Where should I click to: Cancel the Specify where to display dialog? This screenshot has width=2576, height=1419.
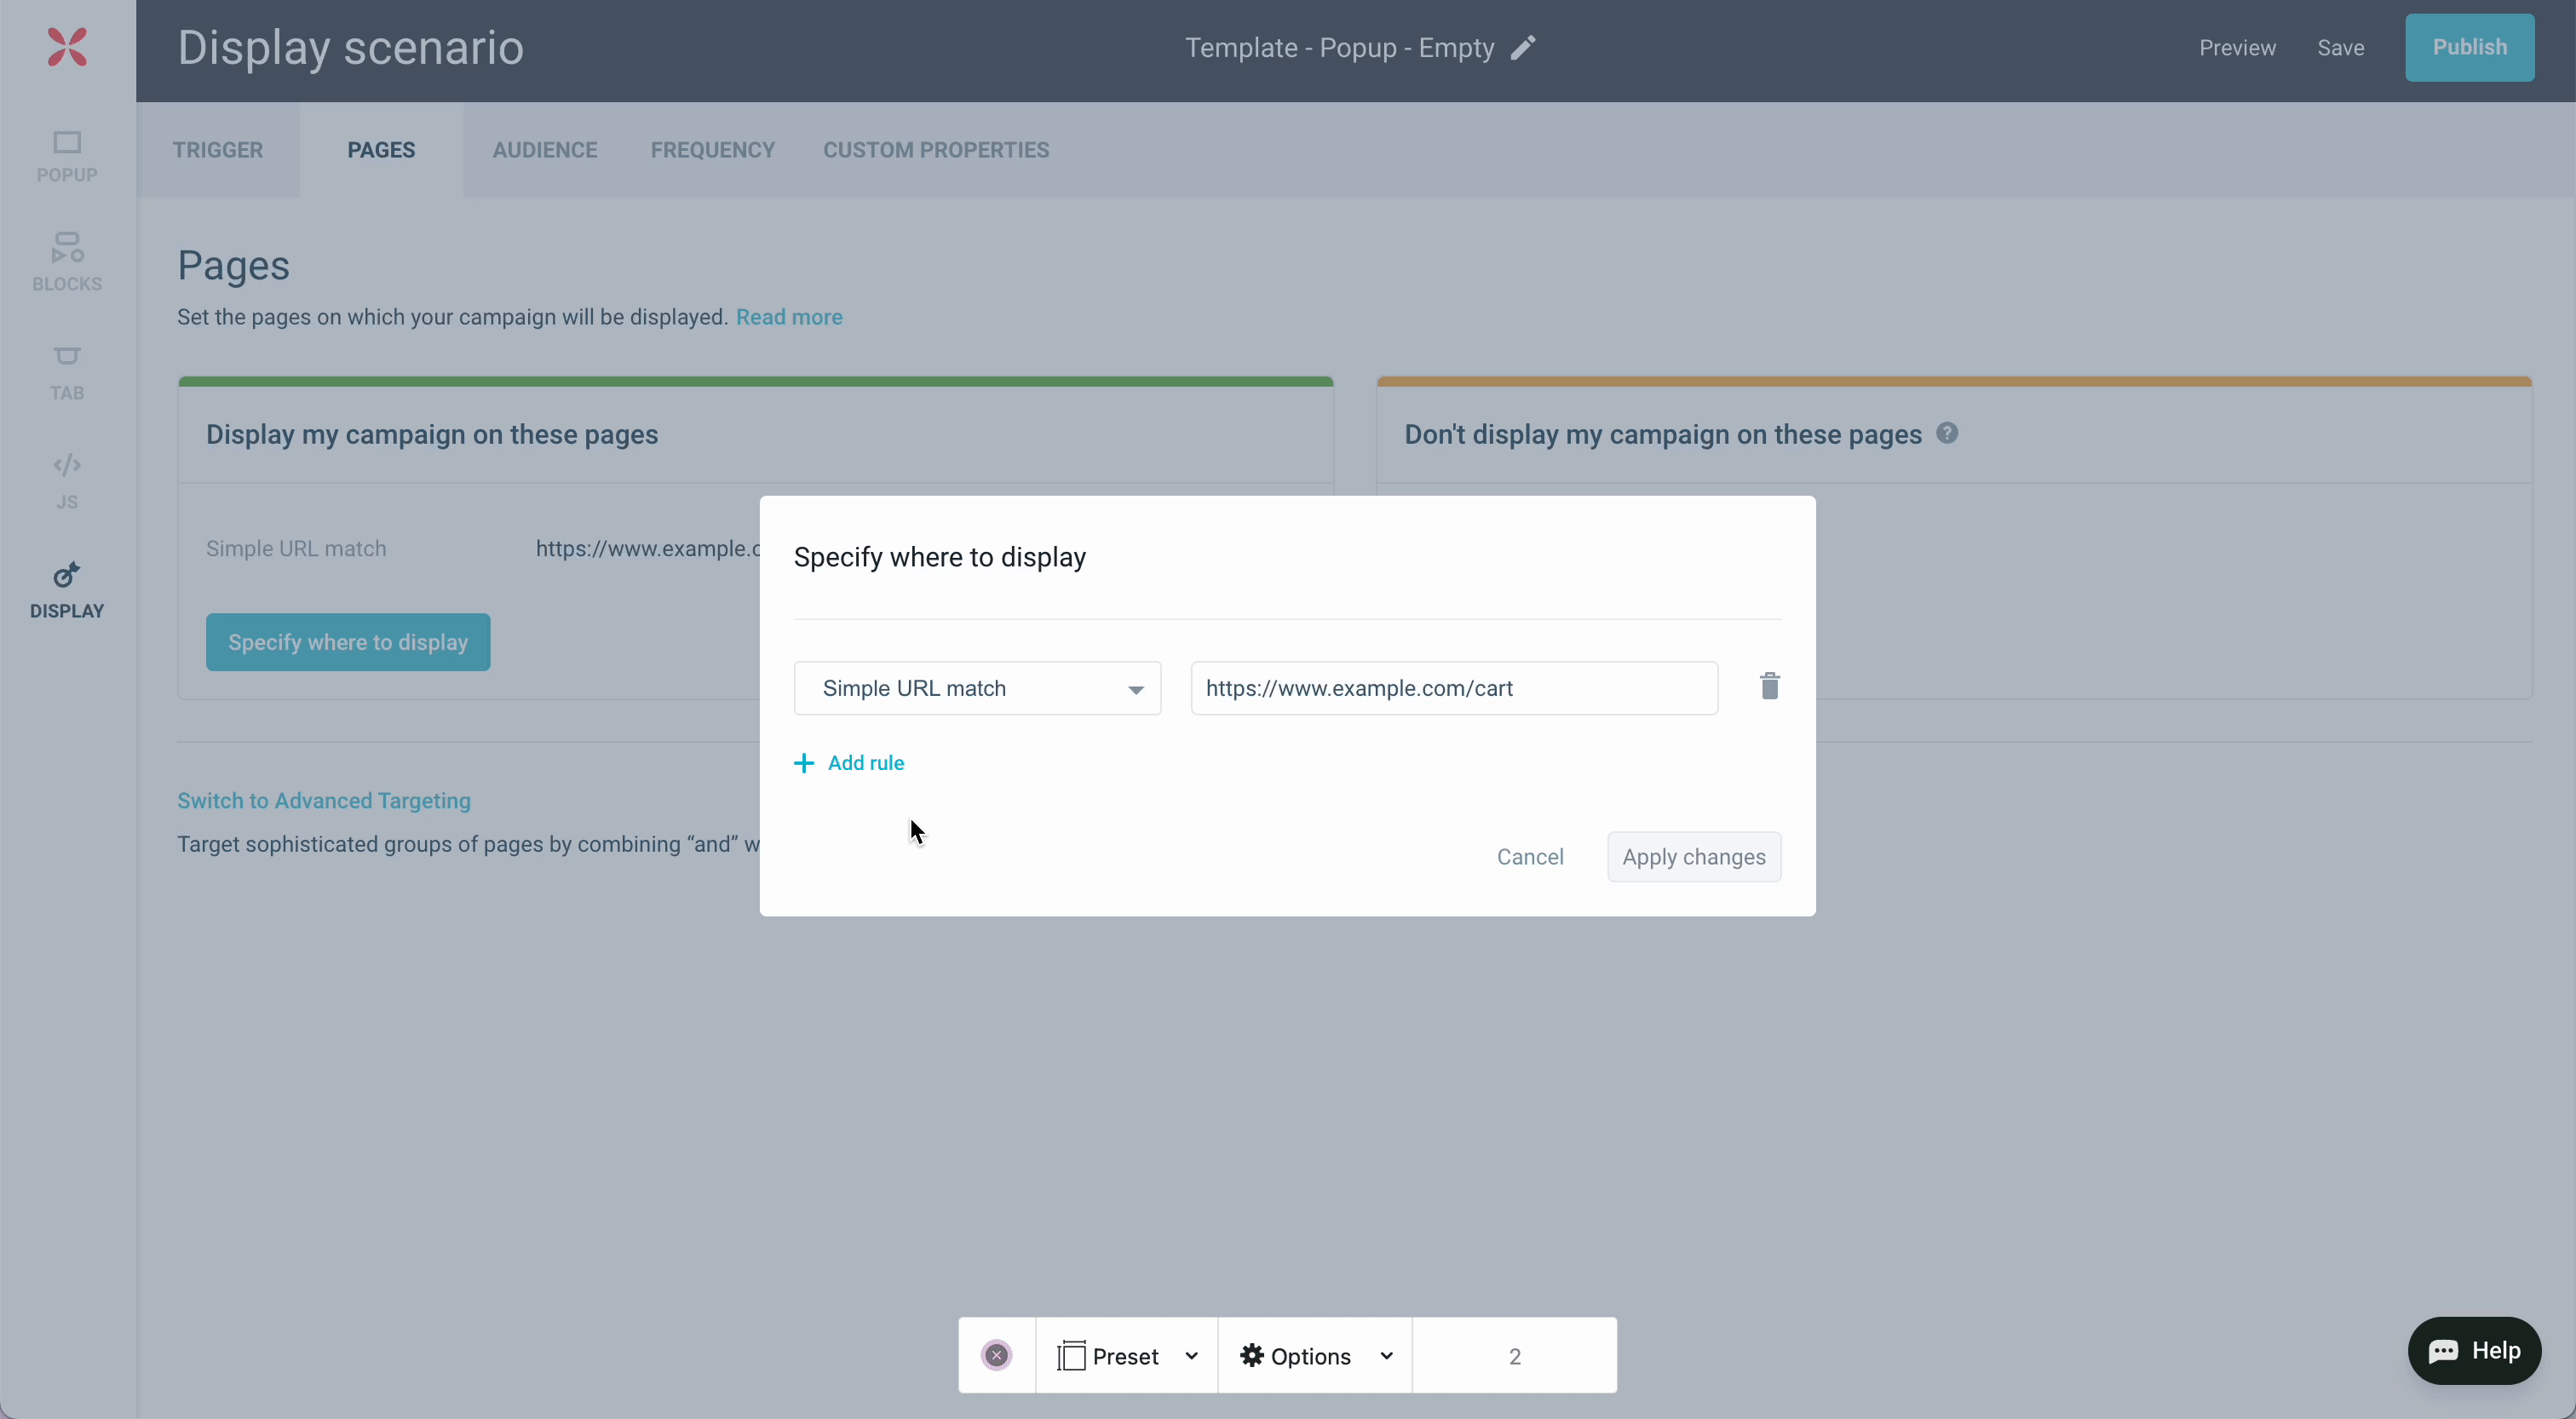click(1530, 857)
